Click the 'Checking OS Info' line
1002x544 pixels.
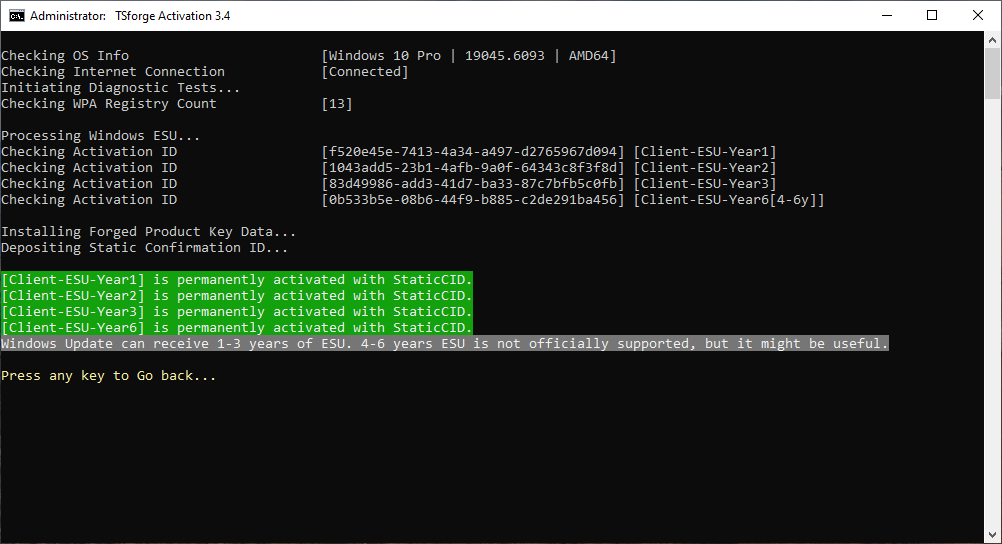(65, 56)
